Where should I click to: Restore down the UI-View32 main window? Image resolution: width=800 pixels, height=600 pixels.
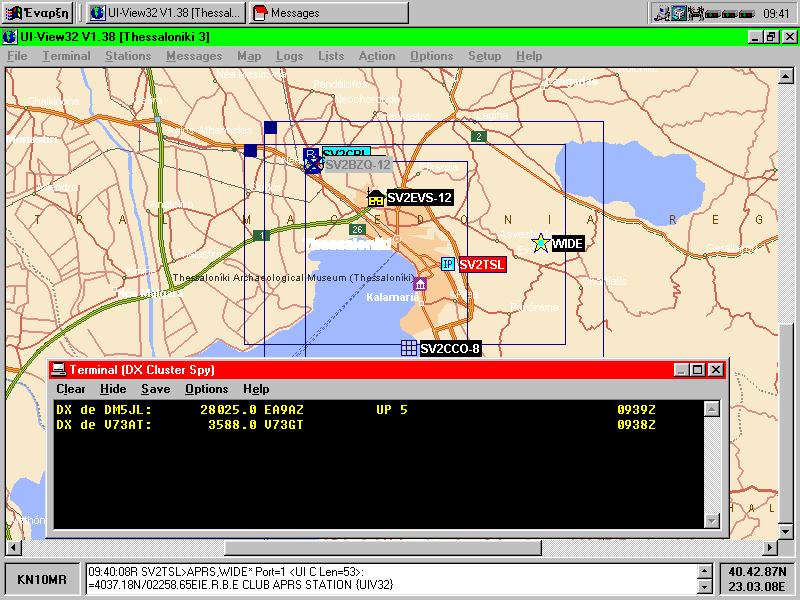coord(771,37)
